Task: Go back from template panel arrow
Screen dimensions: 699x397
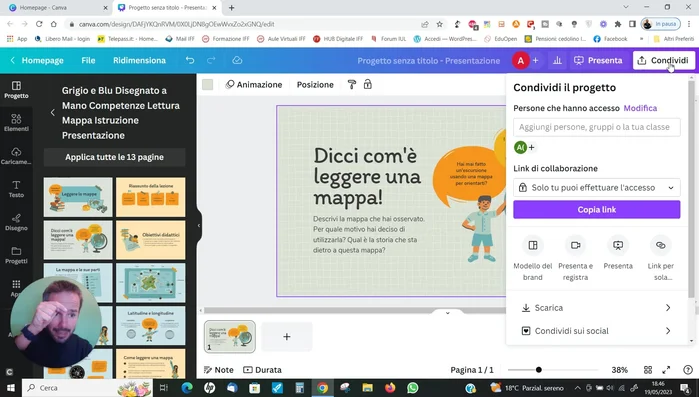Action: tap(53, 113)
